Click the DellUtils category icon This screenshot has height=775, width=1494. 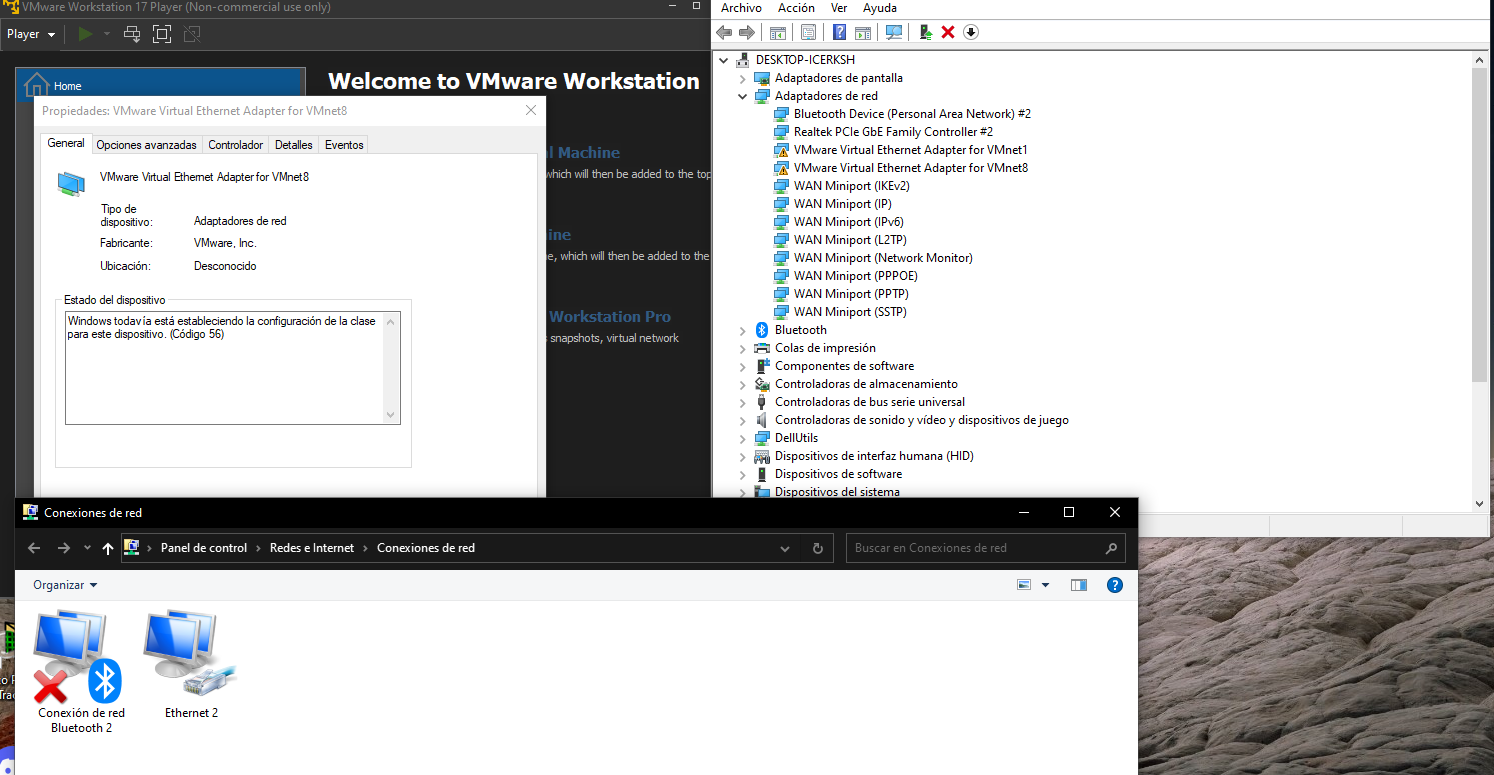coord(762,438)
